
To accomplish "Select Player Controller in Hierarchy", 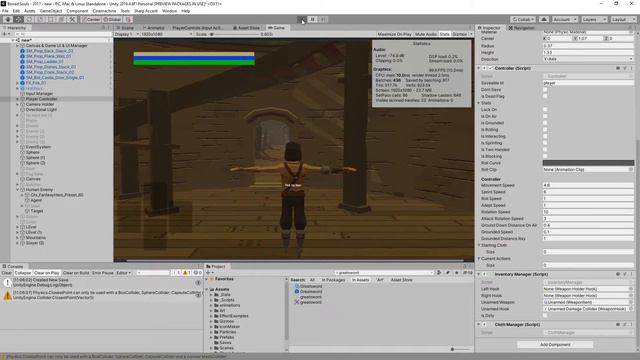I will [x=41, y=99].
